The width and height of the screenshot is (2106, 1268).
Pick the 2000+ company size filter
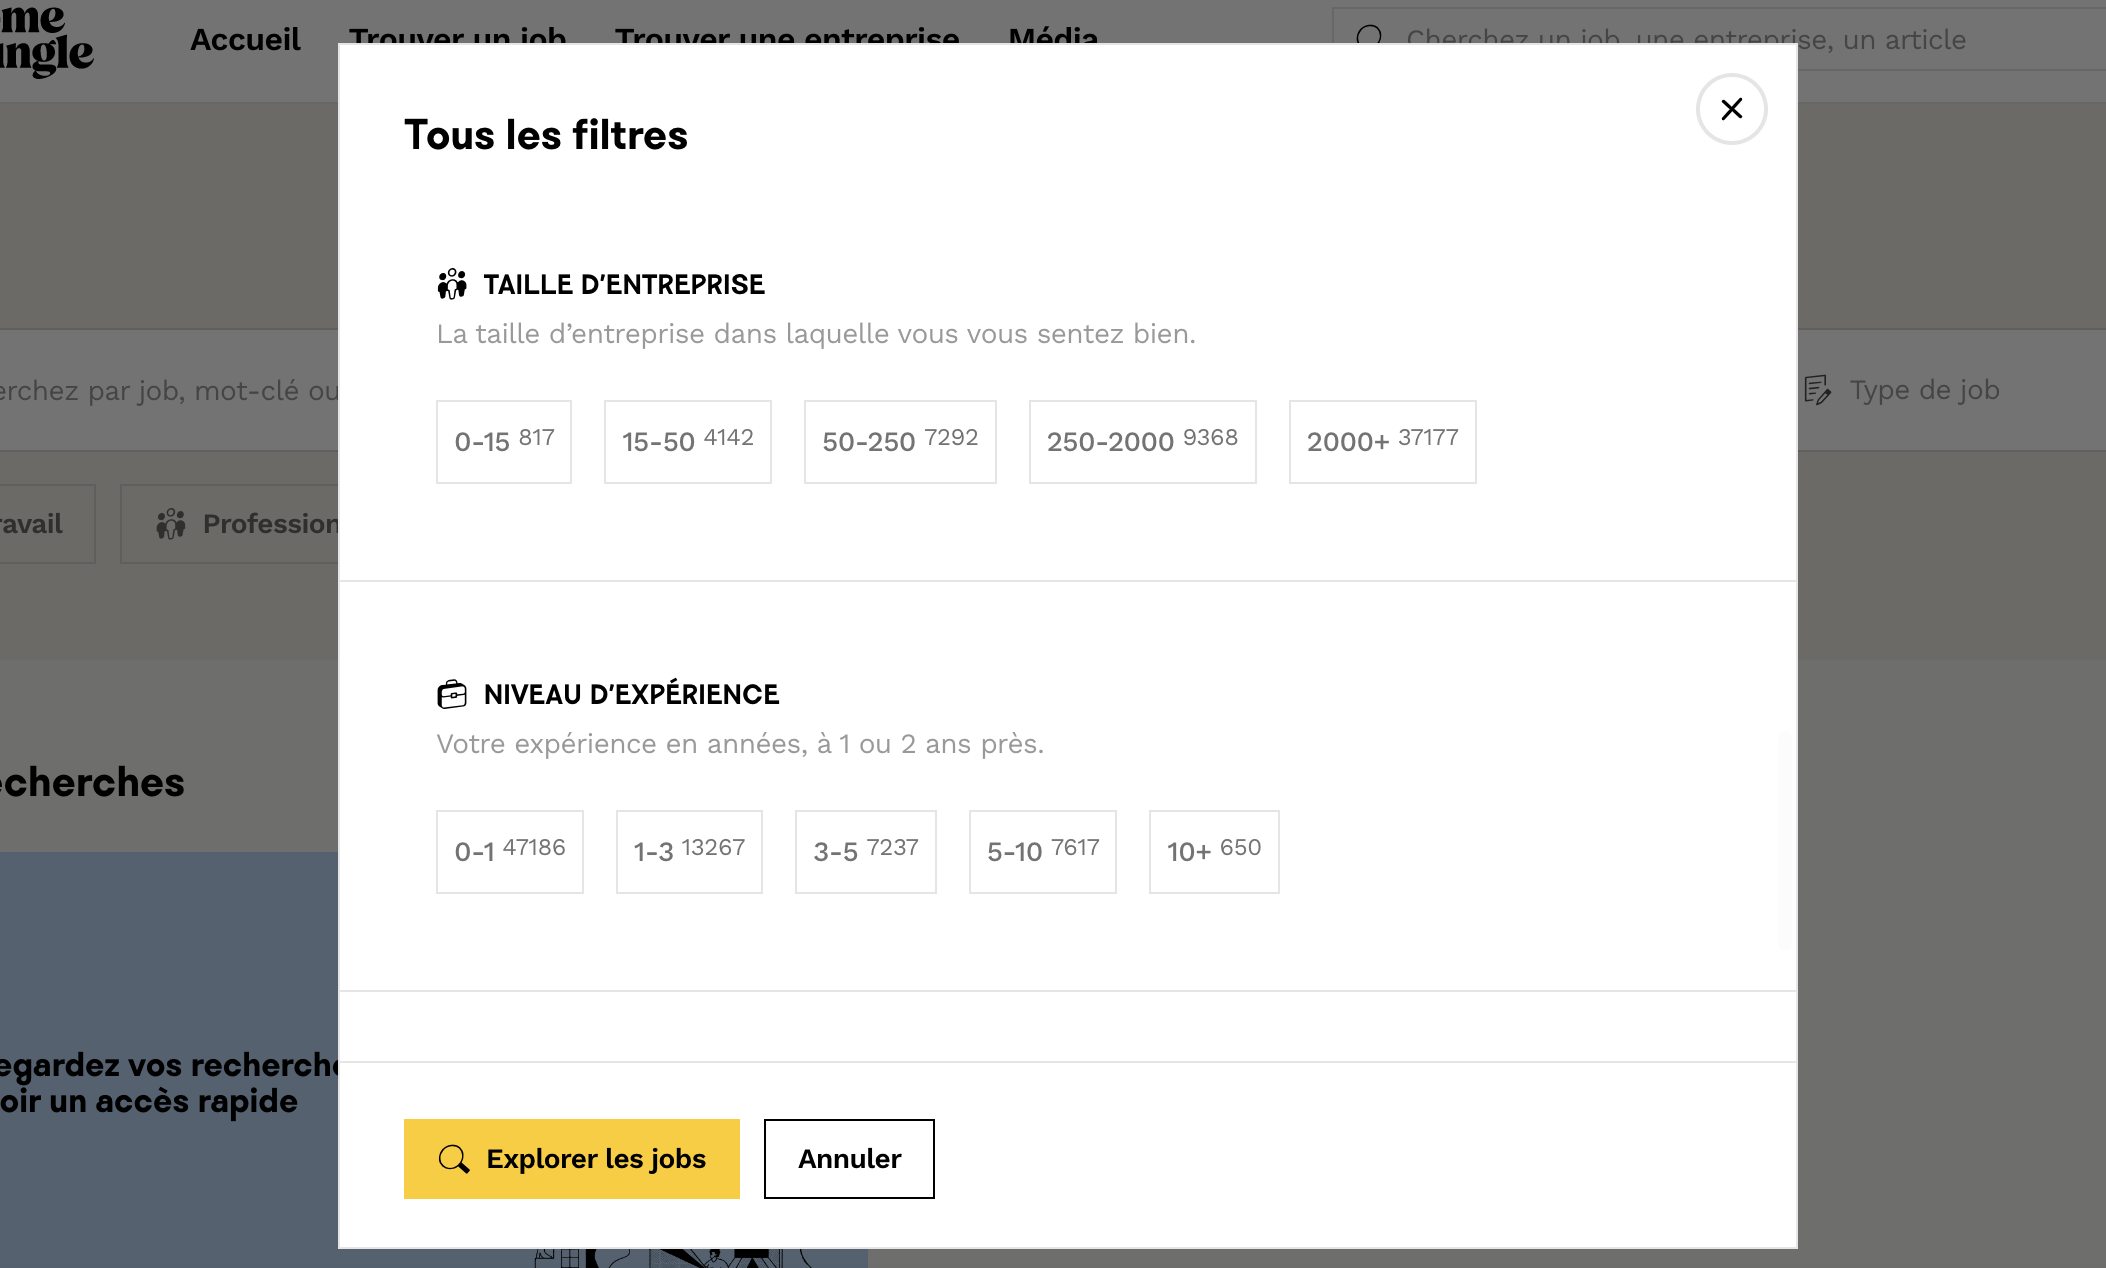[1382, 442]
